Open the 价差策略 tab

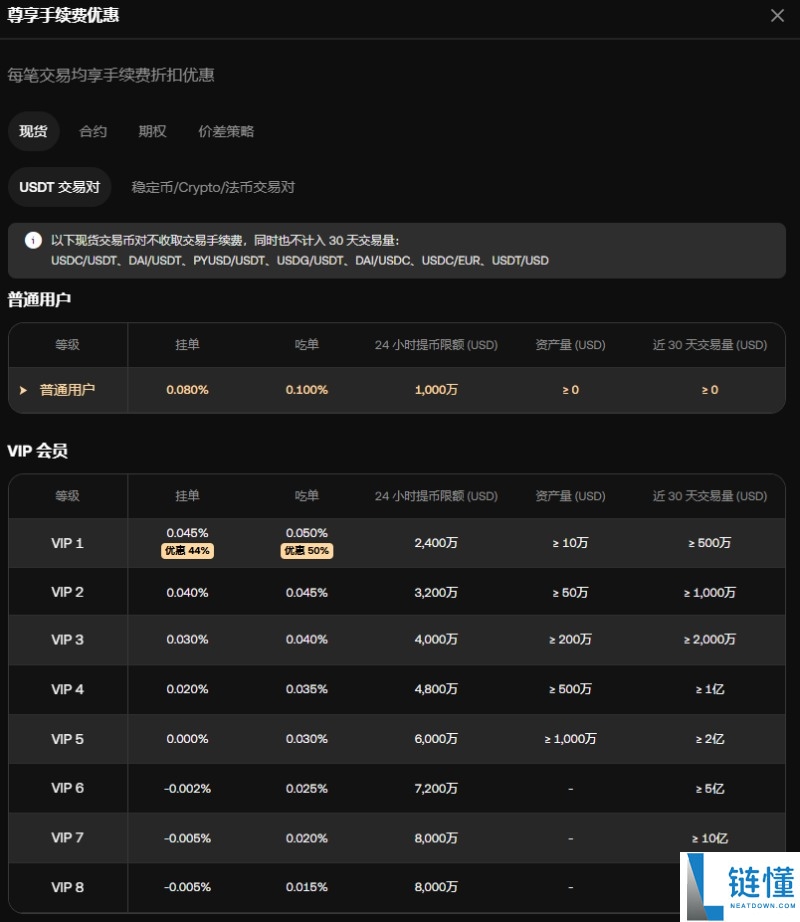pyautogui.click(x=226, y=131)
